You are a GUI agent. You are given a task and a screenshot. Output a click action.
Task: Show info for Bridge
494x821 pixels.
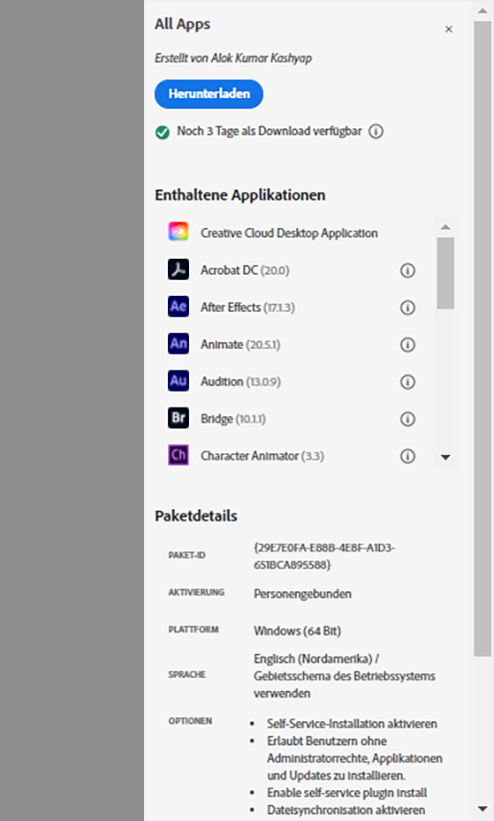pos(408,419)
